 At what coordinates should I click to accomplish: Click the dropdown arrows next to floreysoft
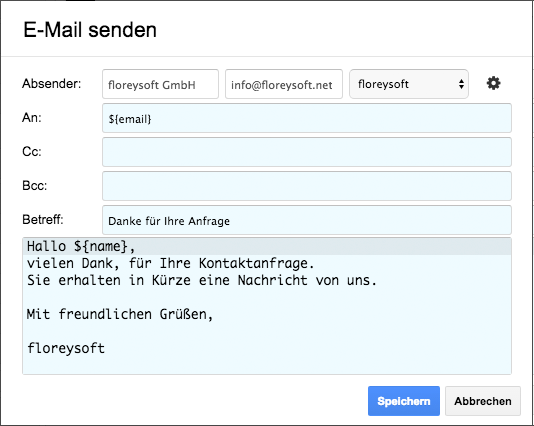(461, 84)
